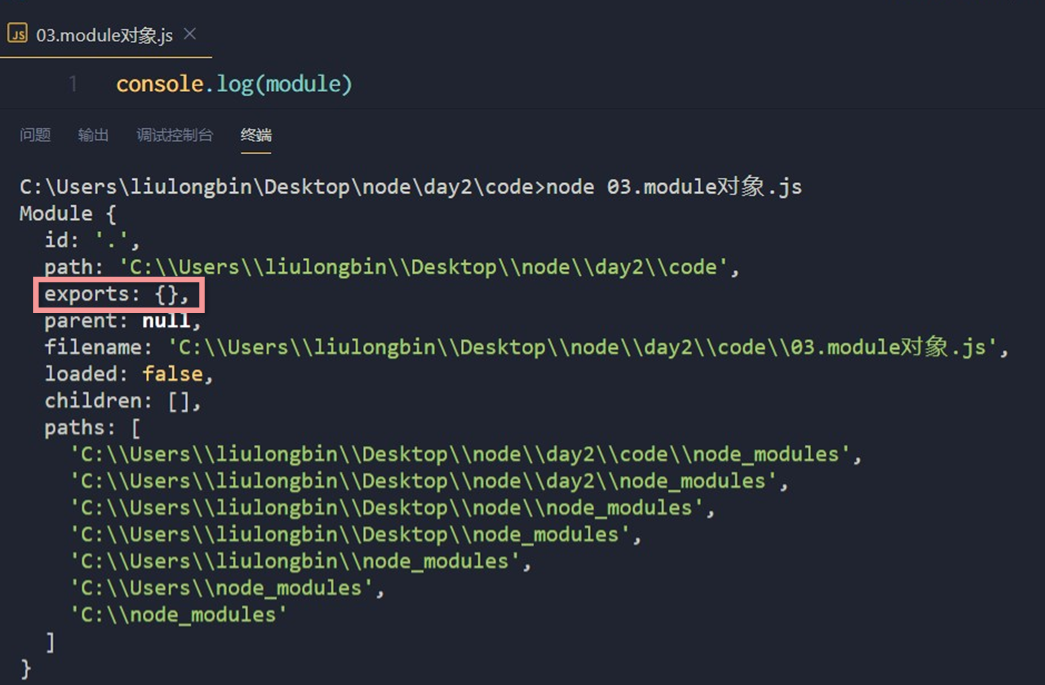
Task: Show the 调试控制台 panel tab
Action: (174, 135)
